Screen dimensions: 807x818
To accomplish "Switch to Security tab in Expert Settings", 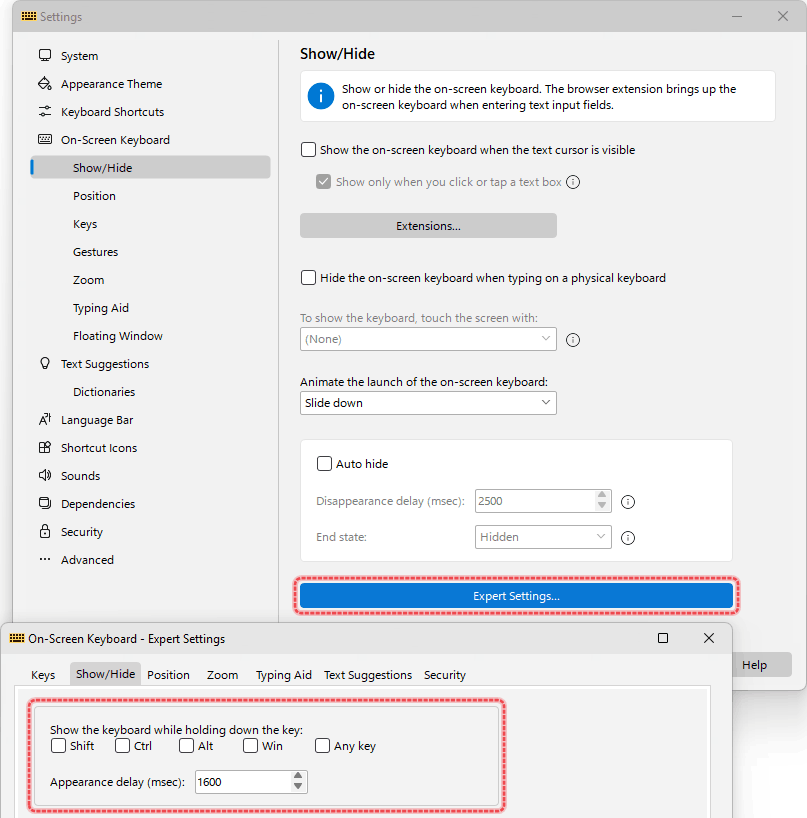I will pos(444,675).
